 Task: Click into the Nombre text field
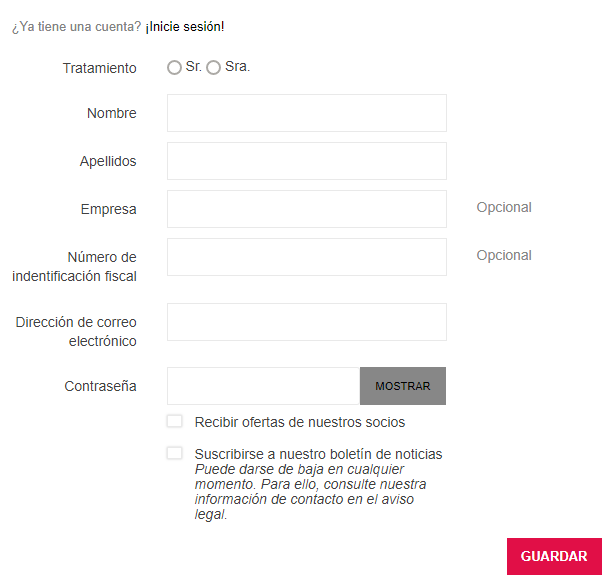[306, 113]
